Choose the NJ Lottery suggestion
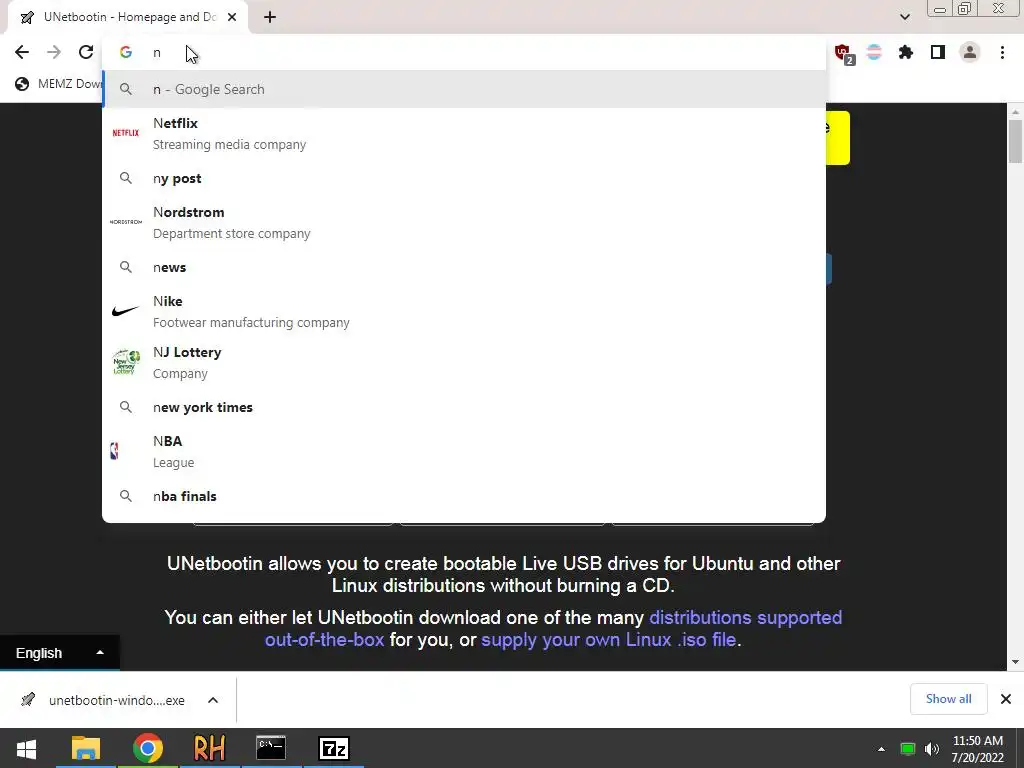This screenshot has width=1024, height=768. point(464,362)
